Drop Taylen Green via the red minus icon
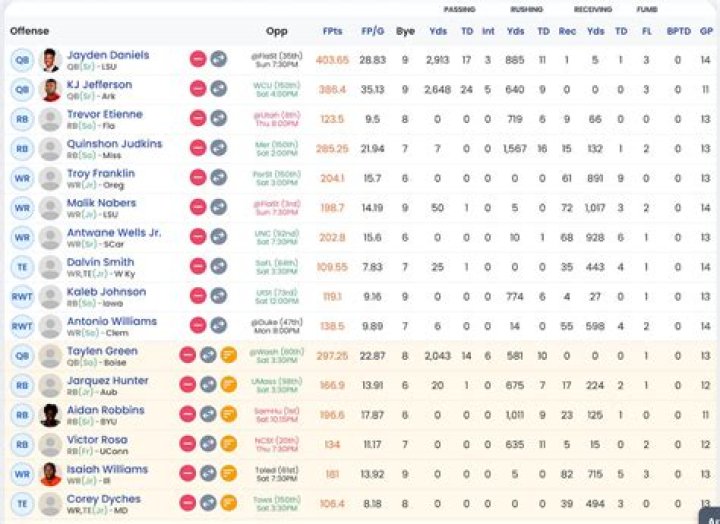This screenshot has height=524, width=720. click(187, 355)
